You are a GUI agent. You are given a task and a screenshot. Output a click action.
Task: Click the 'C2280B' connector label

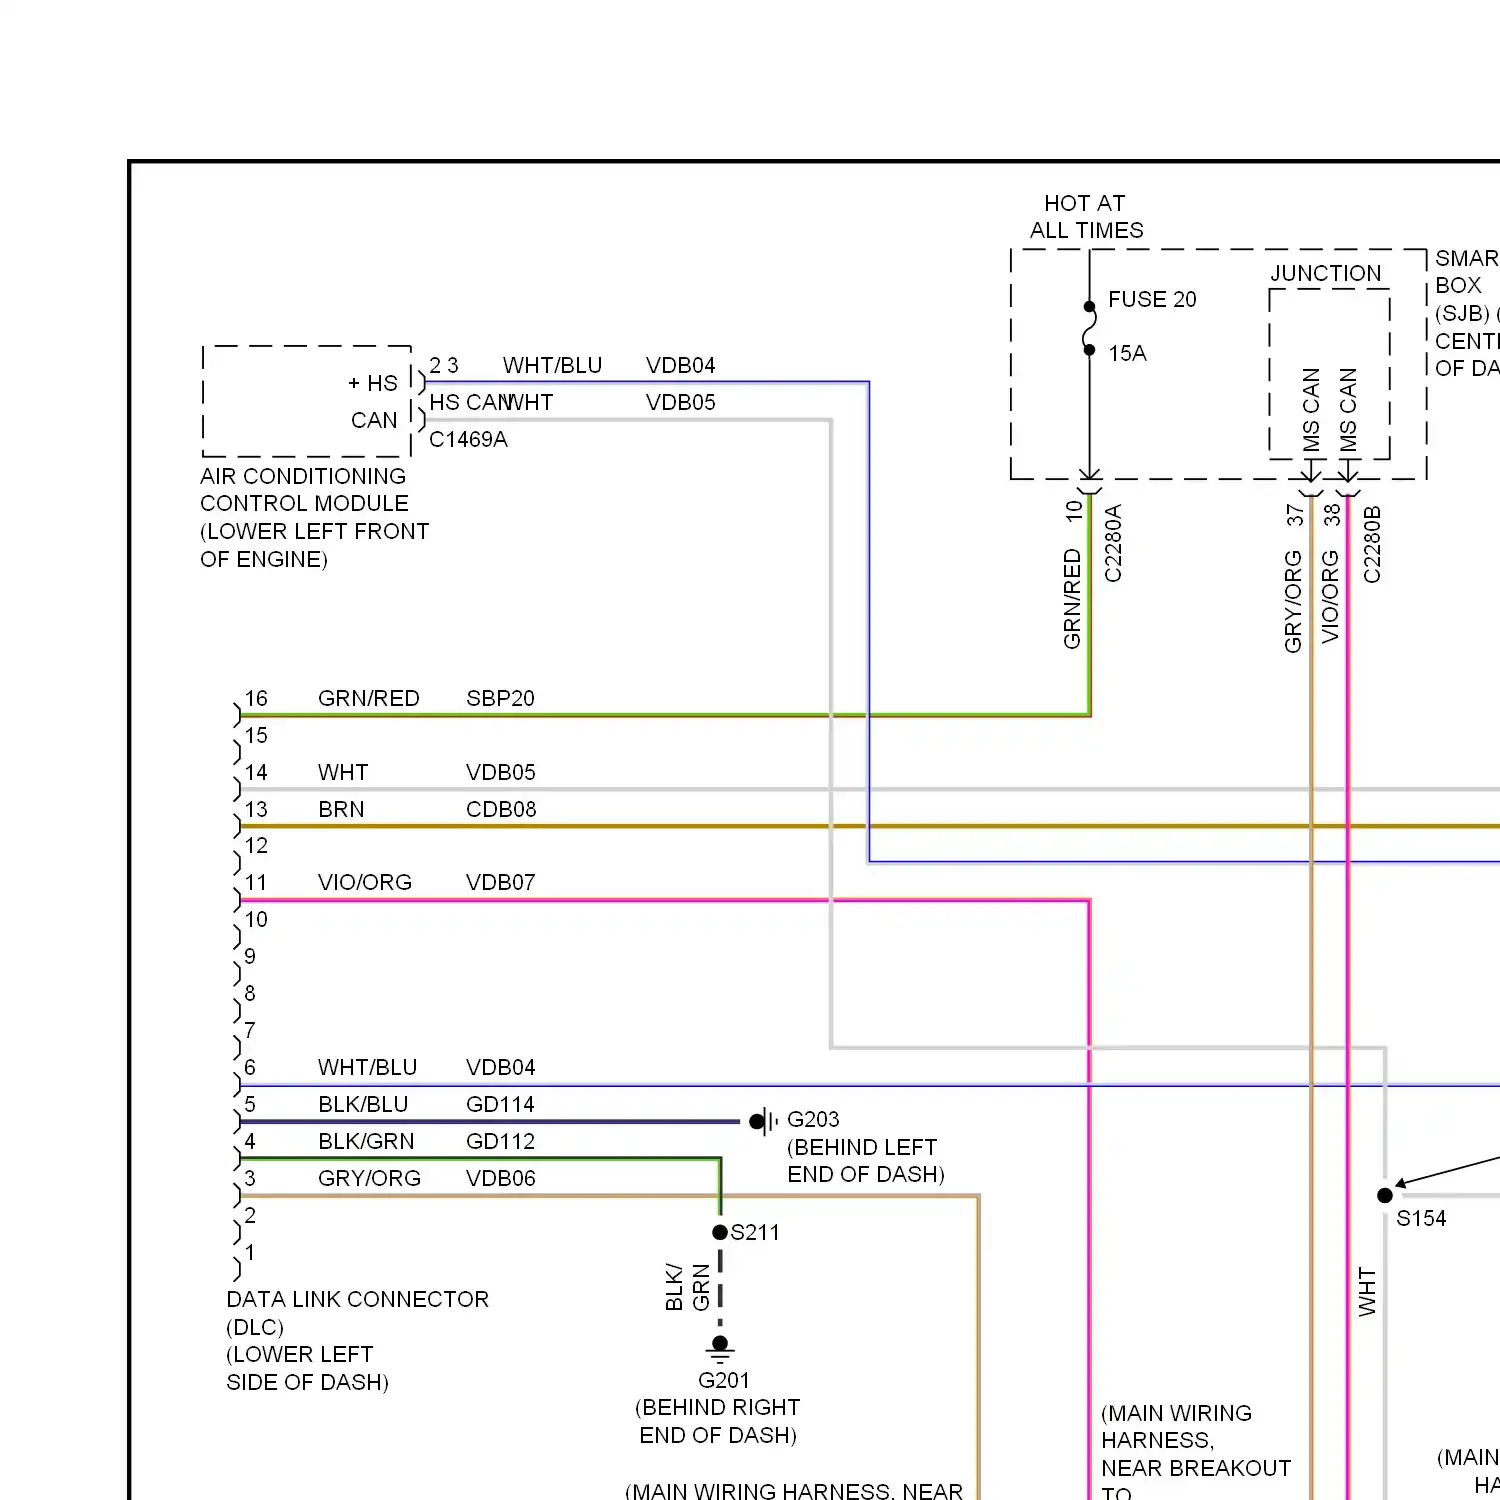point(1372,544)
